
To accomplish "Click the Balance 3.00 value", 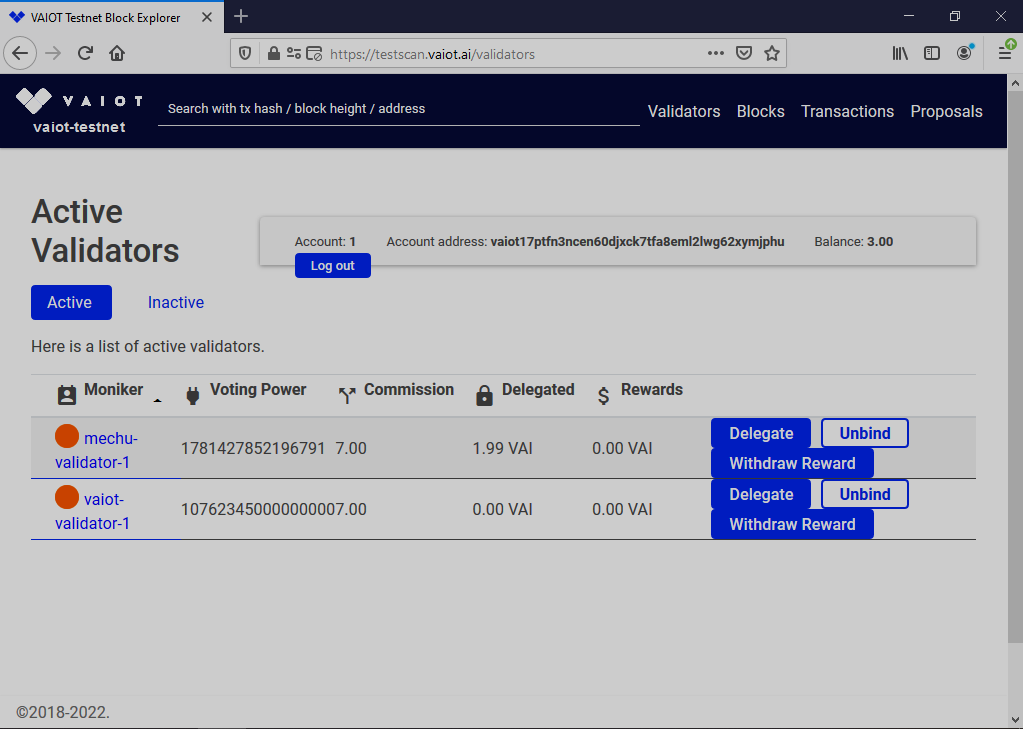I will (880, 241).
